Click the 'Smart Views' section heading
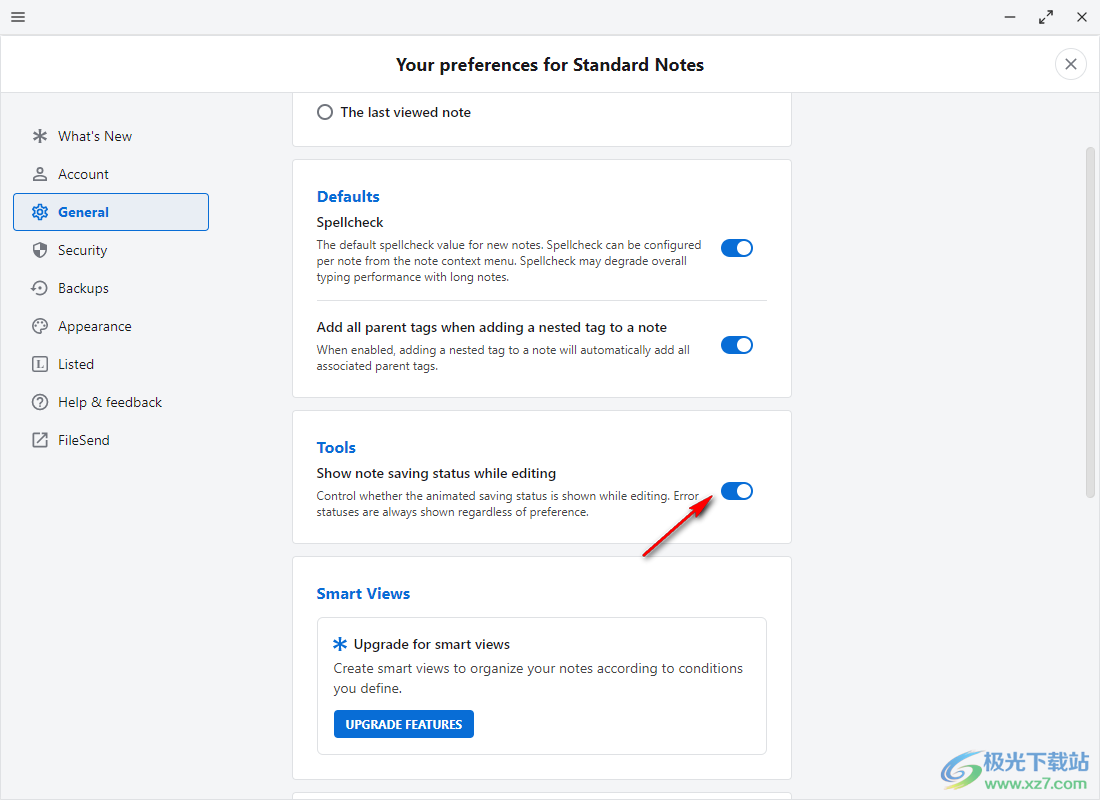The width and height of the screenshot is (1100, 800). 363,594
